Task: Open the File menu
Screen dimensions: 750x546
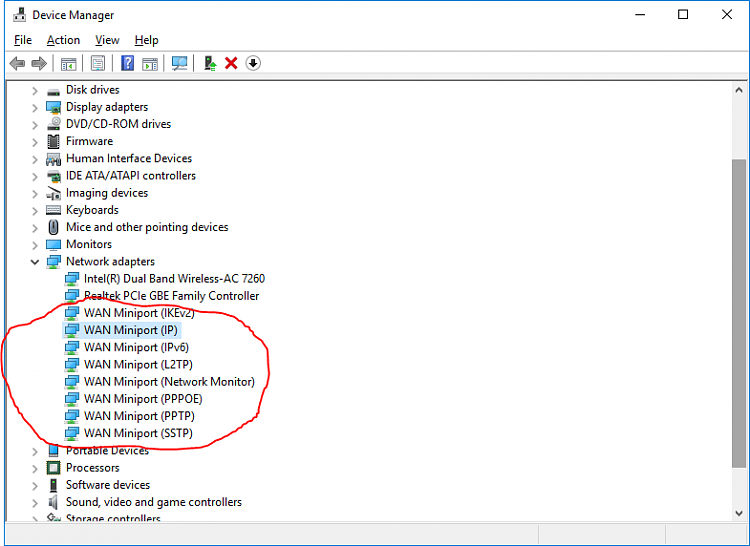Action: pos(23,40)
